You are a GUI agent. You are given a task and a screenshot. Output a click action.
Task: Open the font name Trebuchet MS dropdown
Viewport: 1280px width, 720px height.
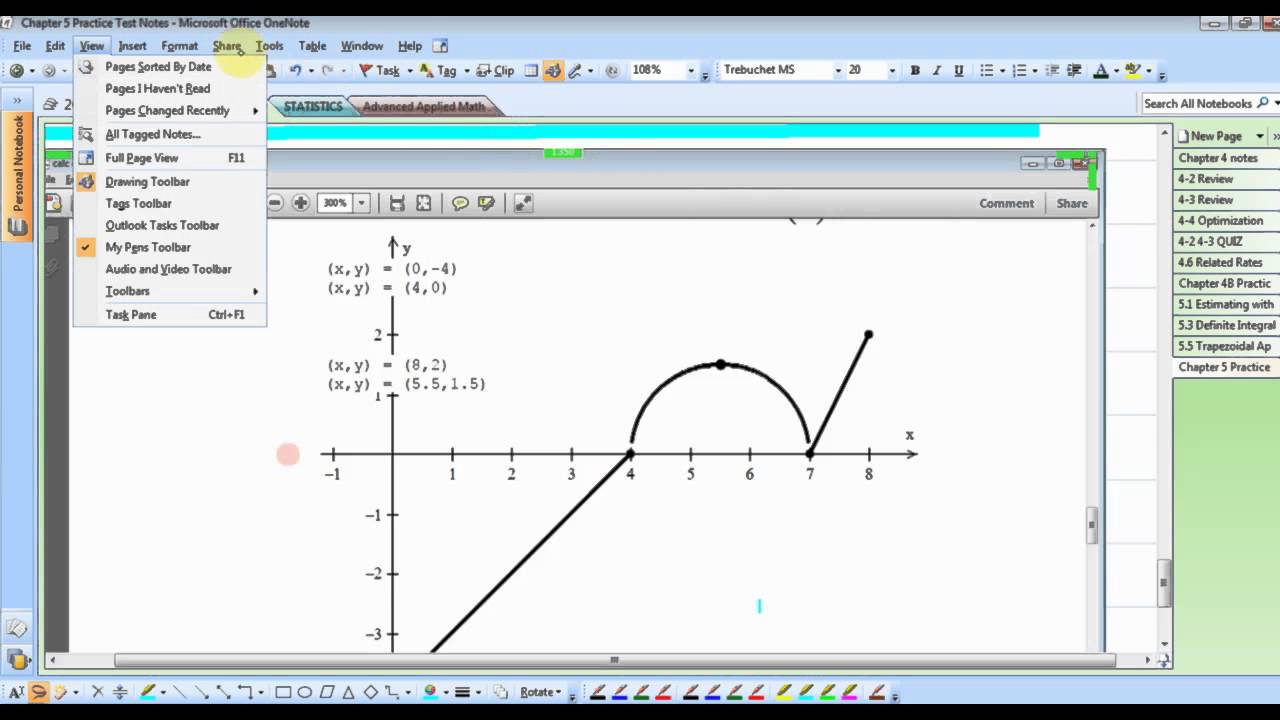[838, 70]
